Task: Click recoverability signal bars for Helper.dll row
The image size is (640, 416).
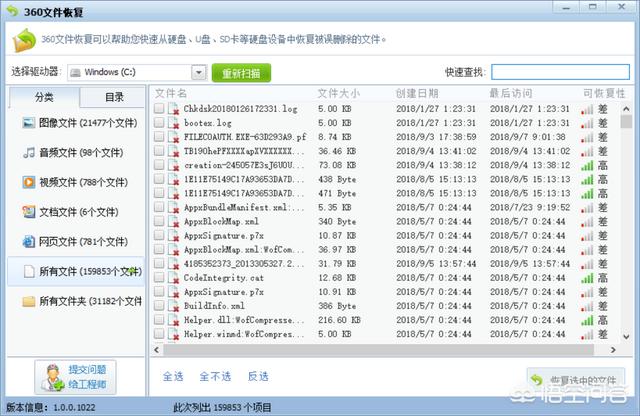Action: [x=587, y=320]
